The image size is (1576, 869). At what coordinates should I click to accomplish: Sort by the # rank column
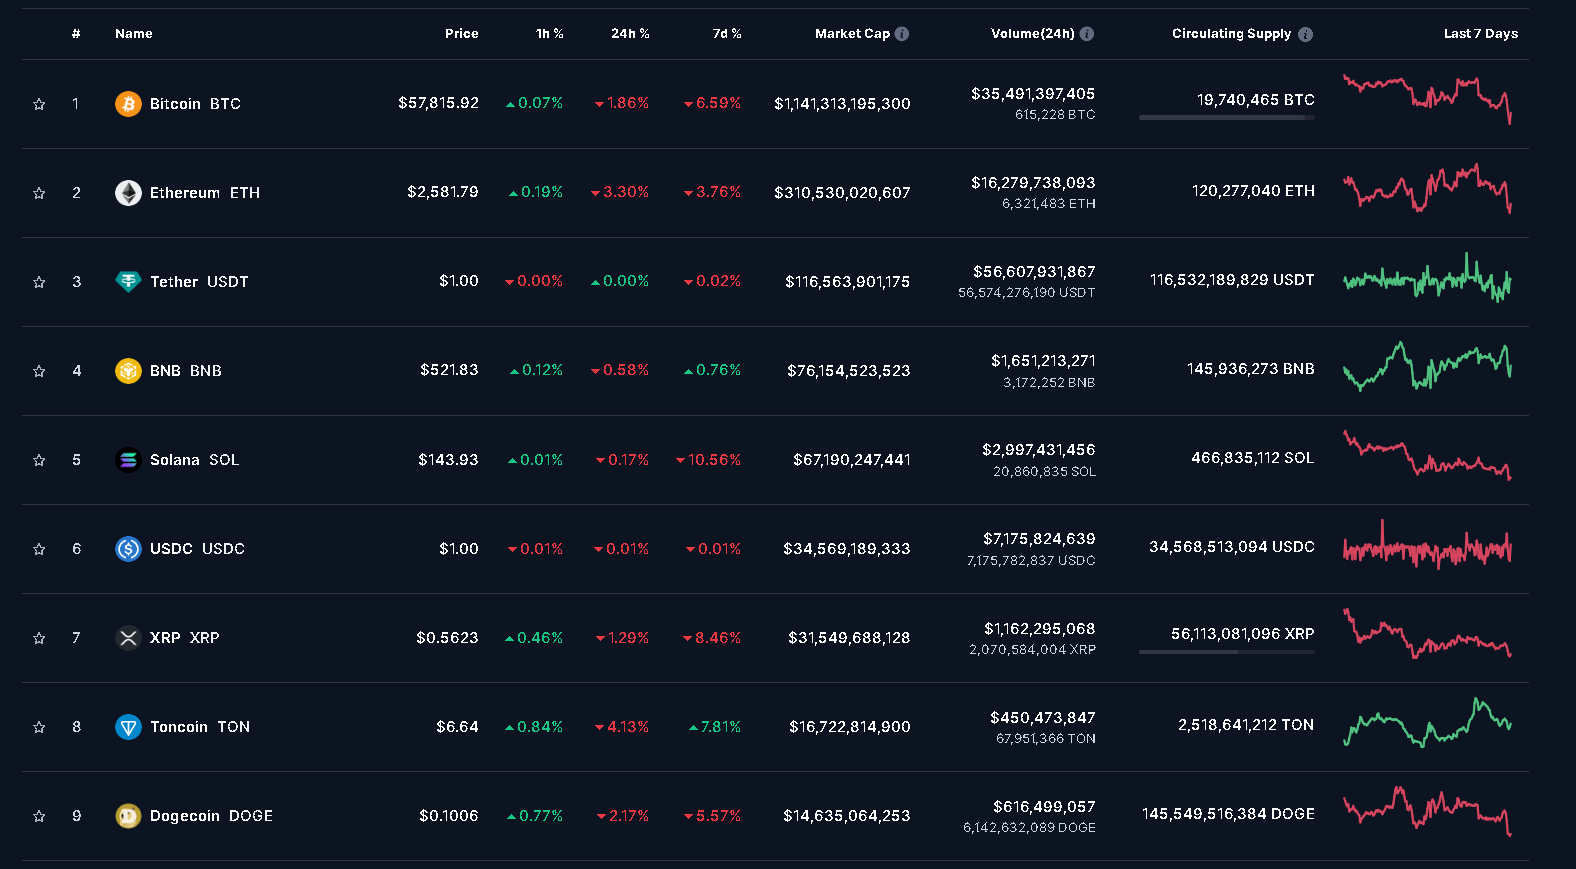[76, 34]
